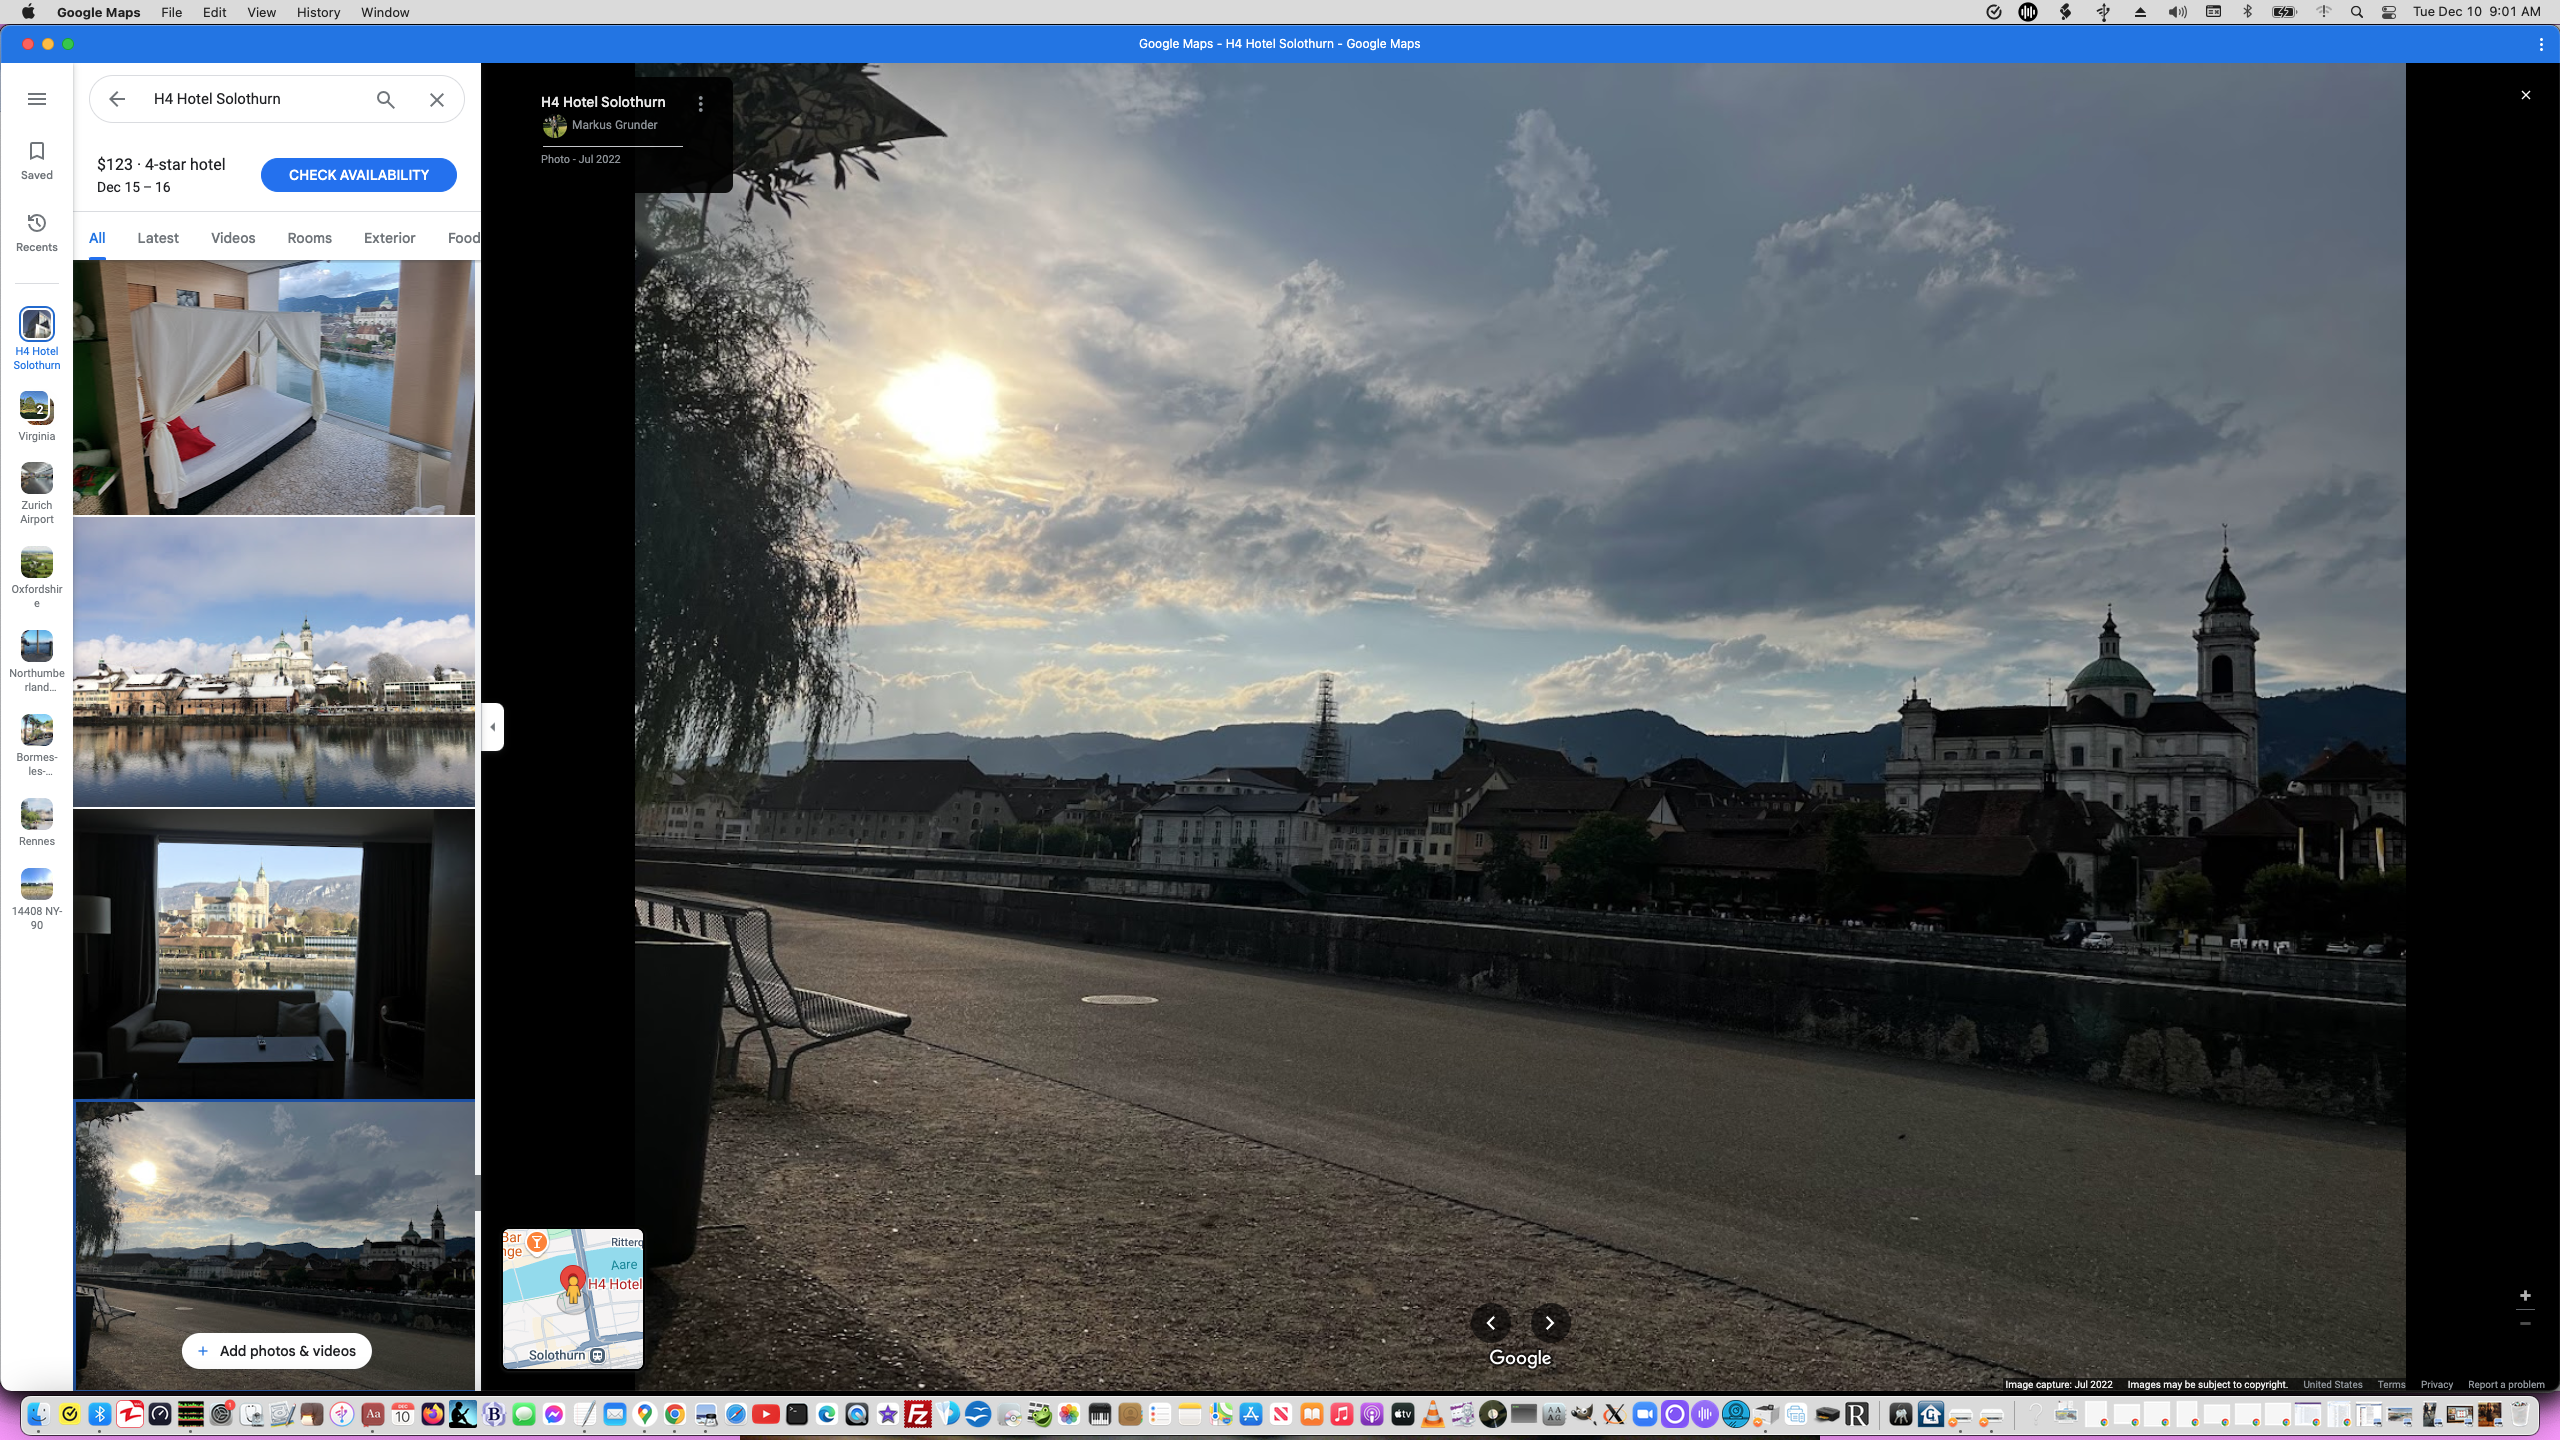
Task: Click the search magnifier icon
Action: point(385,99)
